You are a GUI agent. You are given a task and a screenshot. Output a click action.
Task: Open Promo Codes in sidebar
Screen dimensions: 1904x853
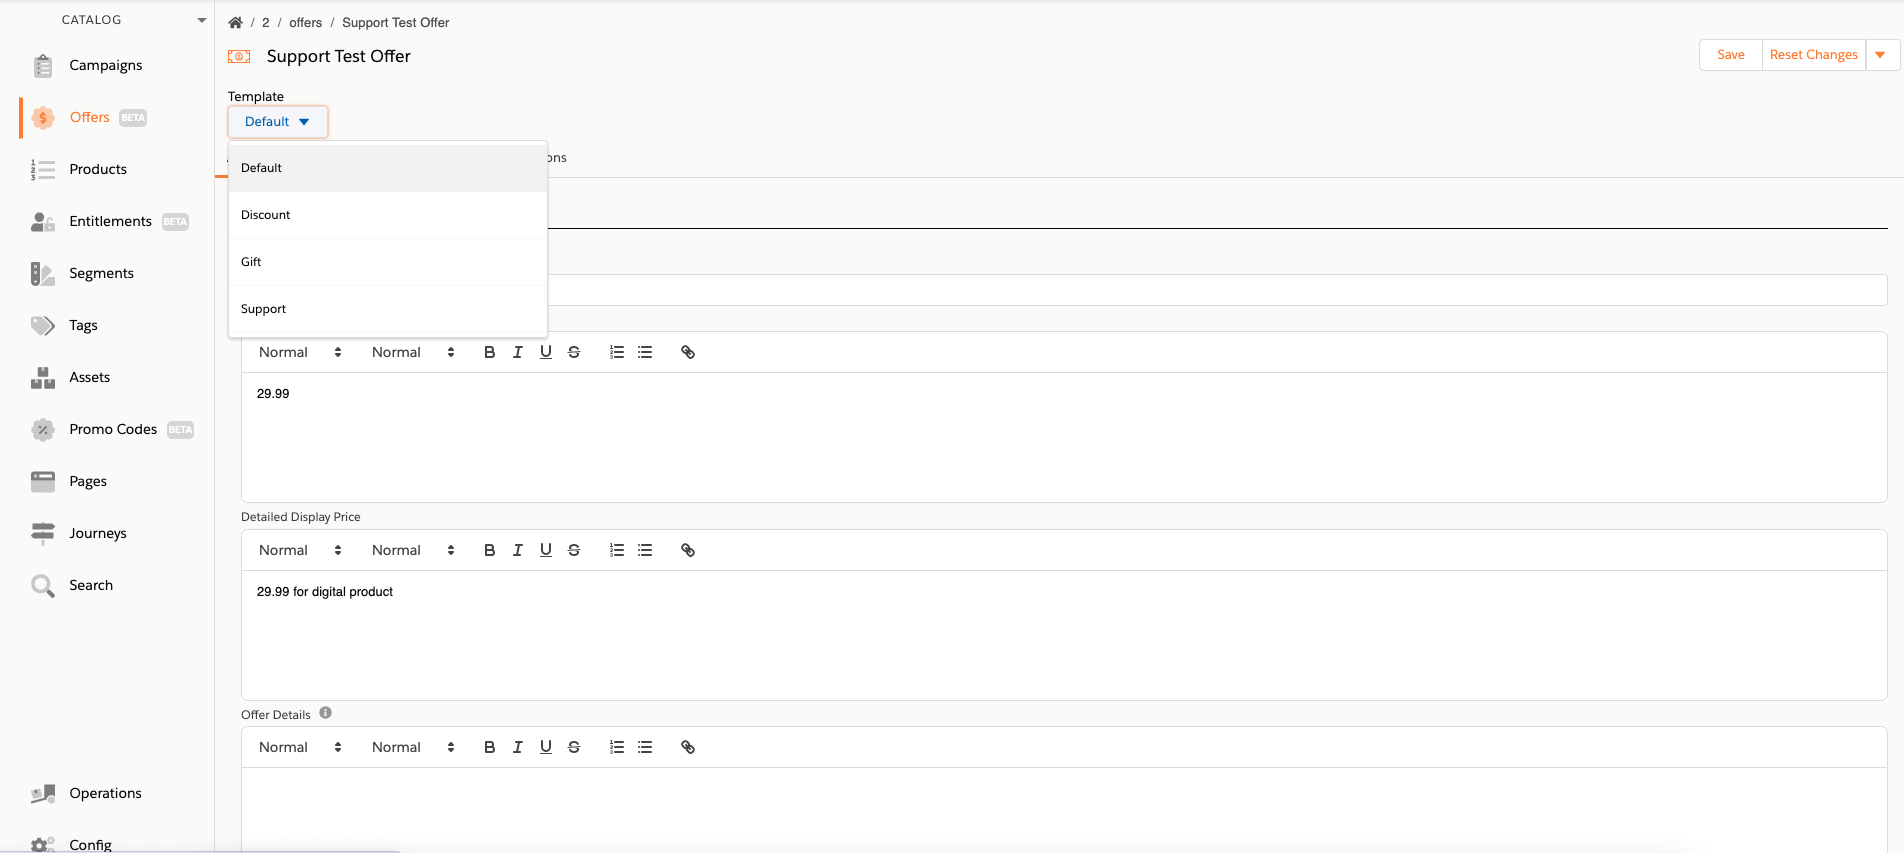[x=113, y=429]
